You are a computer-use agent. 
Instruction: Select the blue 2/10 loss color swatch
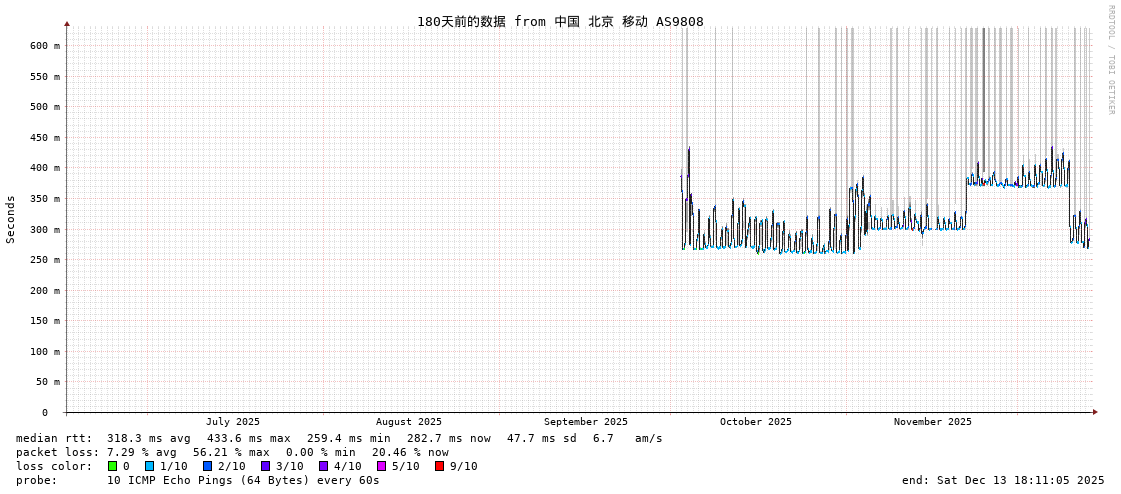point(207,466)
